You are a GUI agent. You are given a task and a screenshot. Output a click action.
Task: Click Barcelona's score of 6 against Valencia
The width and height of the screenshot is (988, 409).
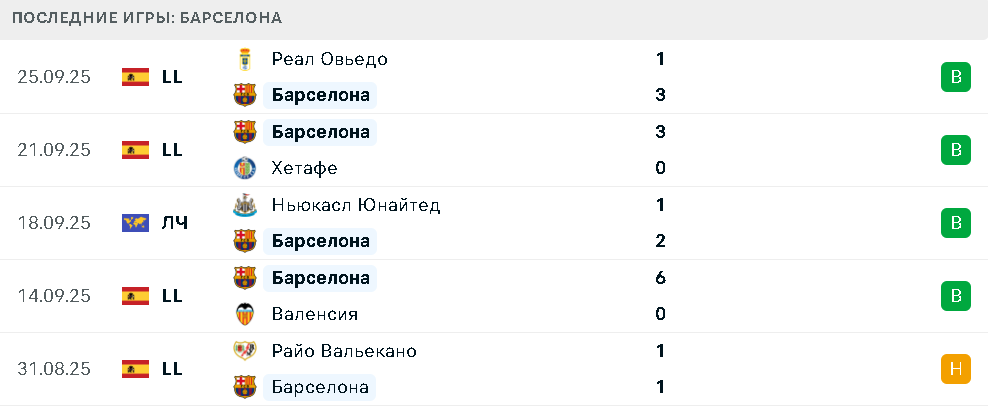pos(660,278)
